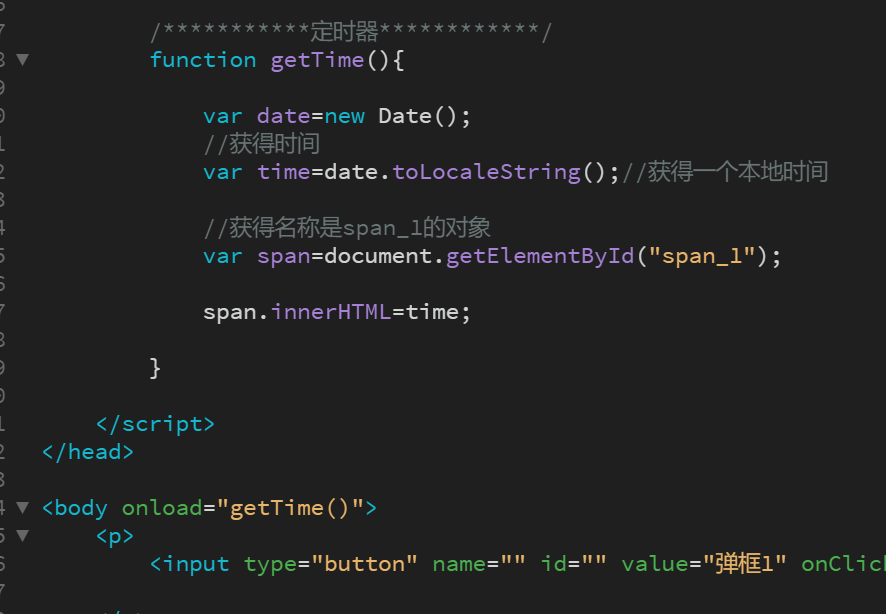Click the value "弹框1" string

[745, 564]
